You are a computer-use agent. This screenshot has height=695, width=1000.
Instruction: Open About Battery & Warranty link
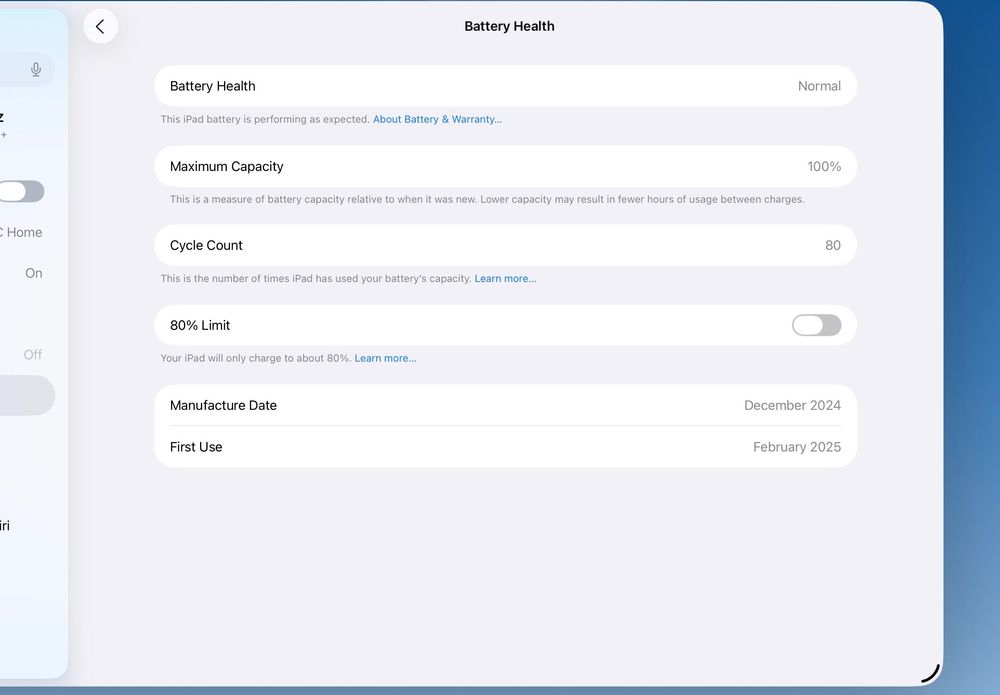click(x=438, y=119)
